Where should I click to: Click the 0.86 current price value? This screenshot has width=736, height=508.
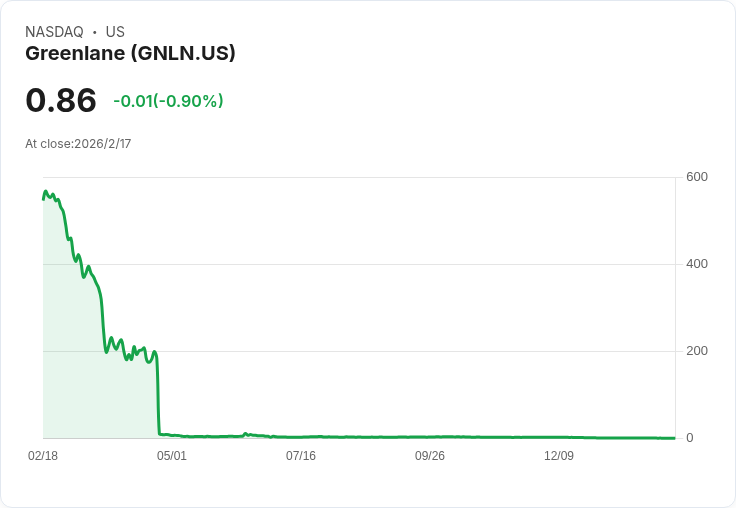61,100
